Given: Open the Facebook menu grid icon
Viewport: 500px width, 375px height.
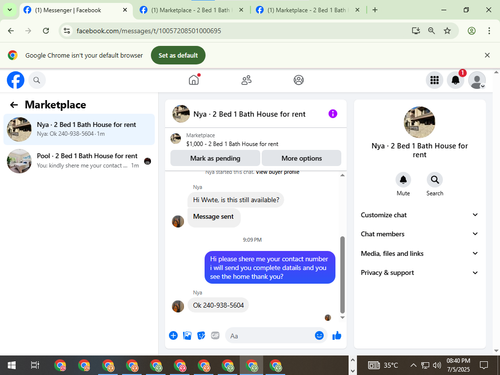Looking at the screenshot, I should 434,80.
